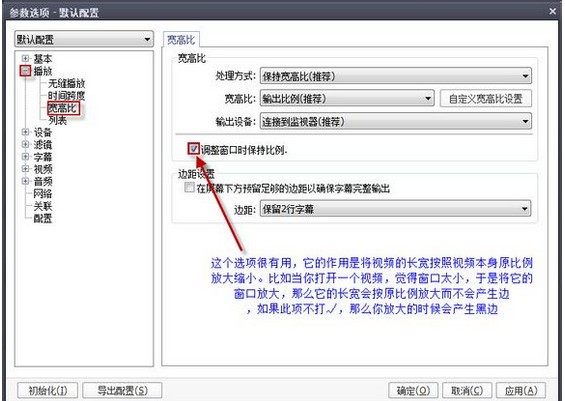Collapse the 播放 tree node
Screen dimensions: 565x401
pos(25,71)
